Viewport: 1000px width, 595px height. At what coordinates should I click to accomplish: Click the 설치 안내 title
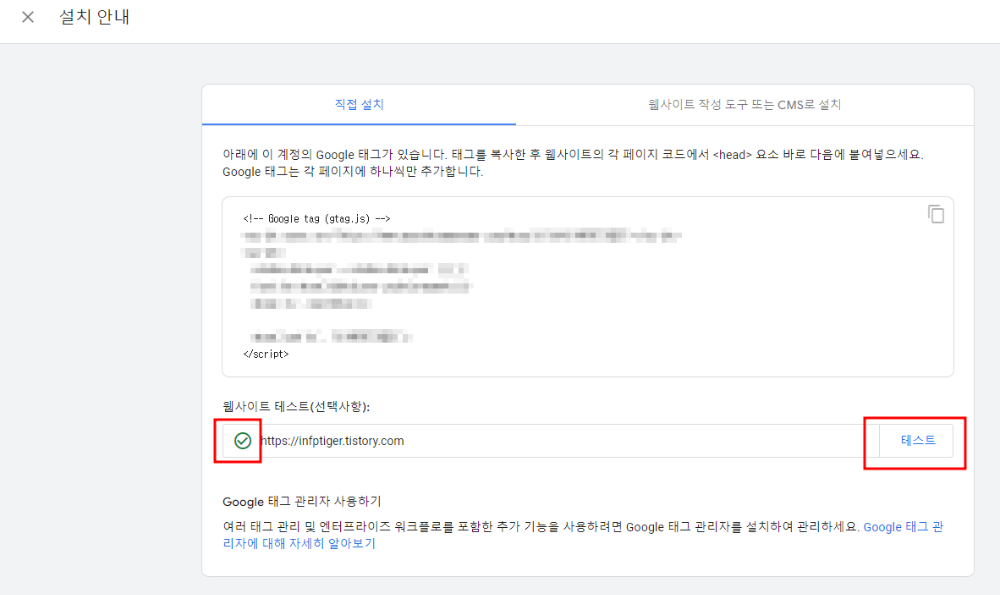pyautogui.click(x=94, y=17)
